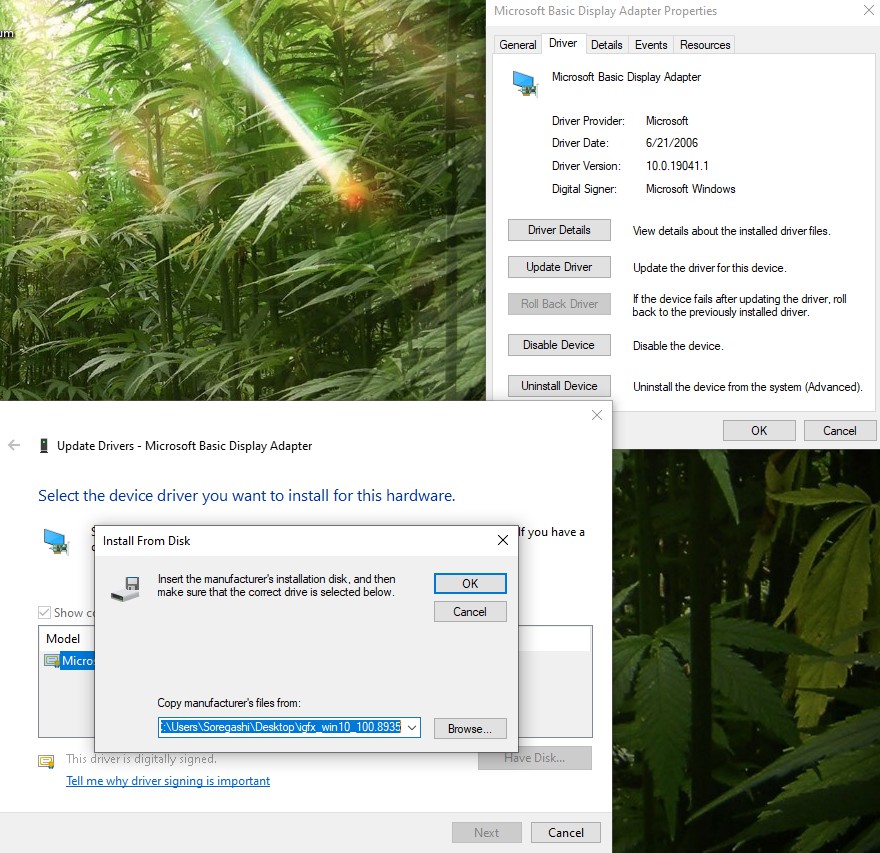Click Next in Update Drivers window
The height and width of the screenshot is (853, 880).
[487, 833]
